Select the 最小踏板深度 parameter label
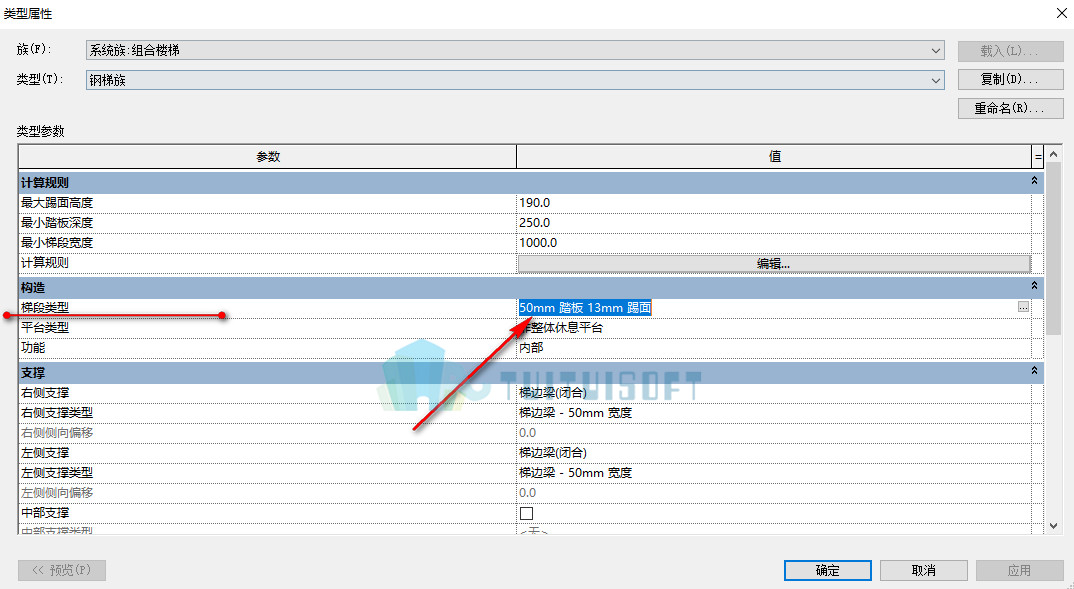Screen dimensions: 1074x589 (57, 223)
